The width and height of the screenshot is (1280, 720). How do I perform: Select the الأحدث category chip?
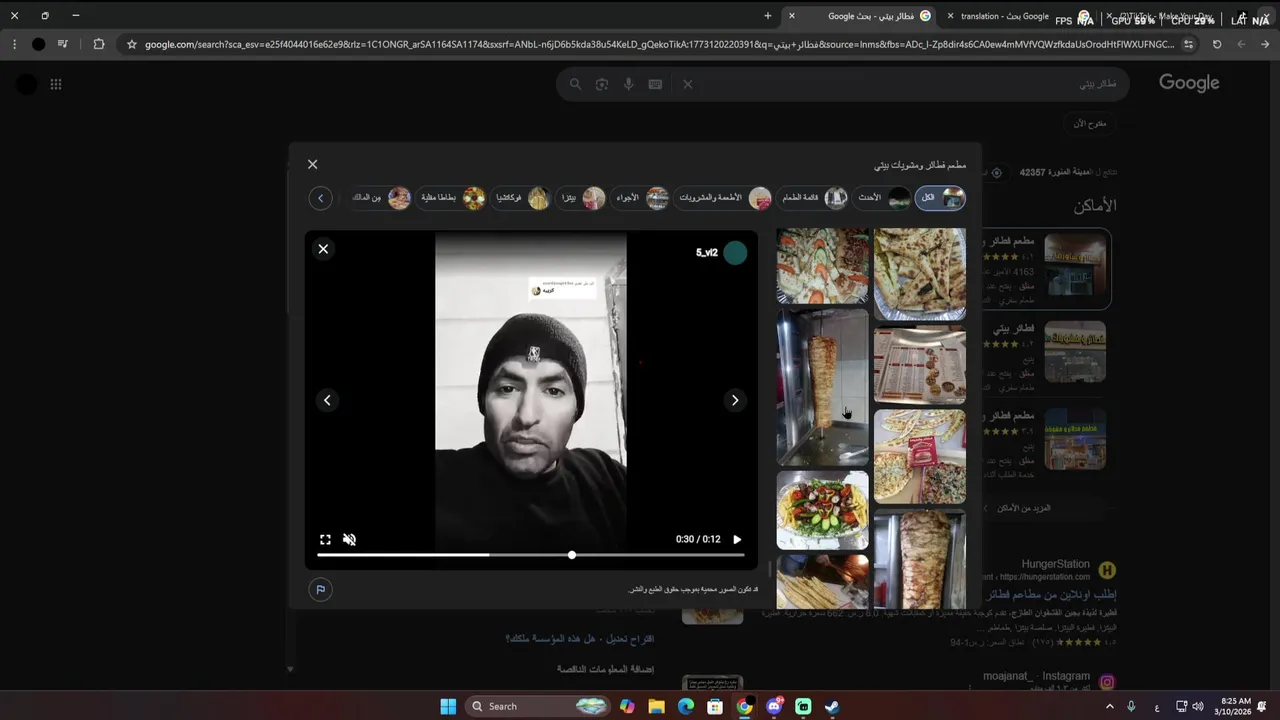pyautogui.click(x=884, y=198)
